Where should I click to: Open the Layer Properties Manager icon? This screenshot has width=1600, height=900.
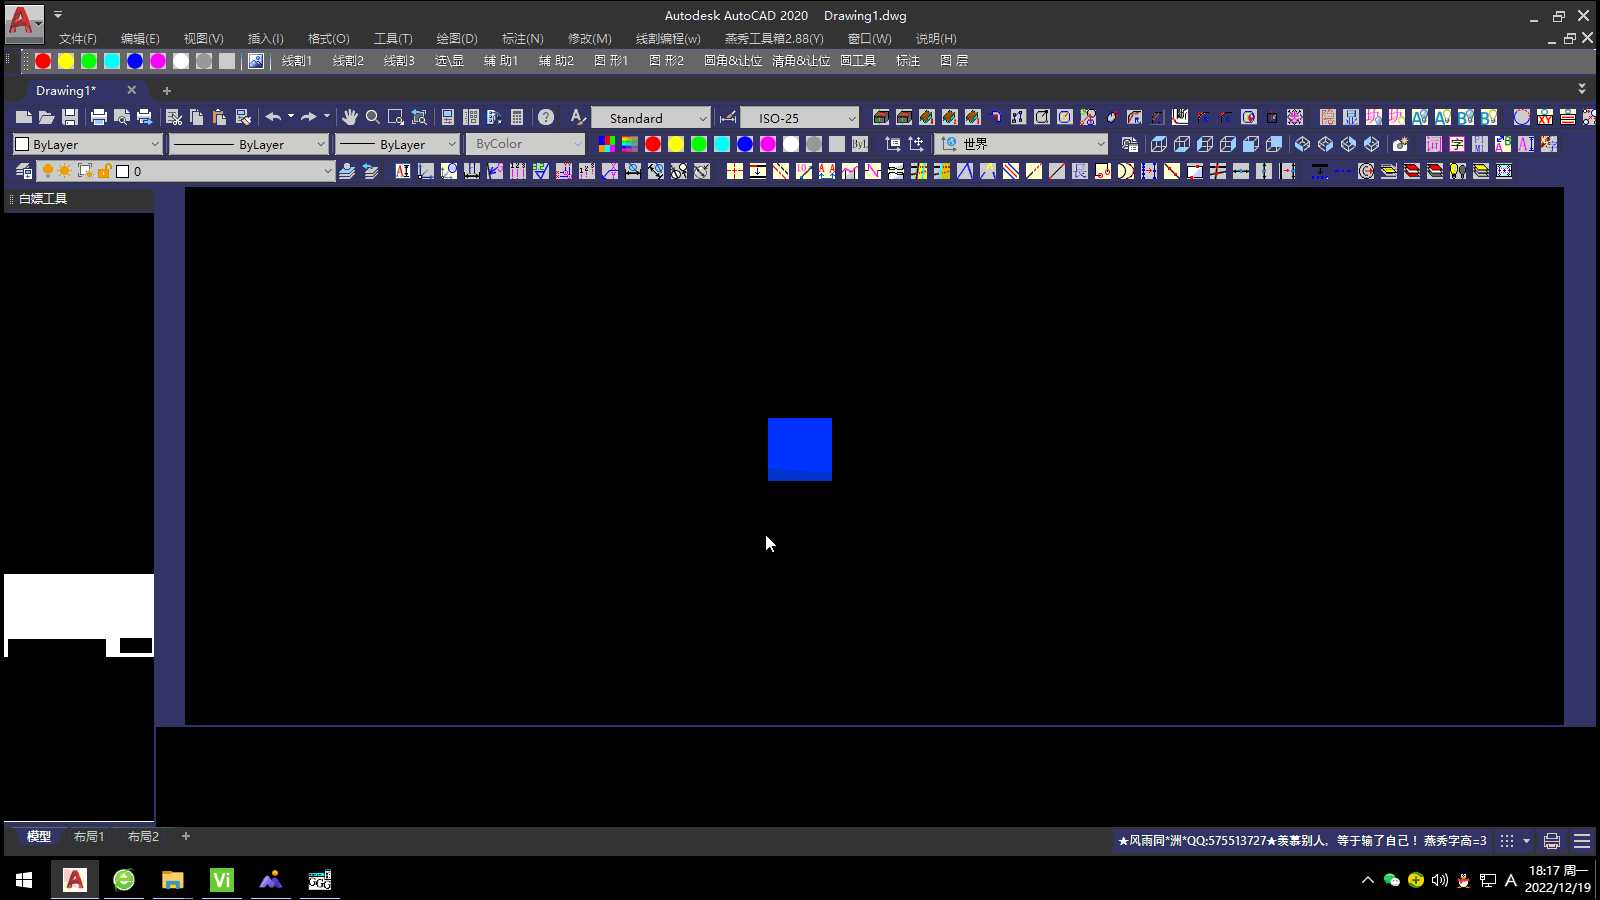pos(24,171)
